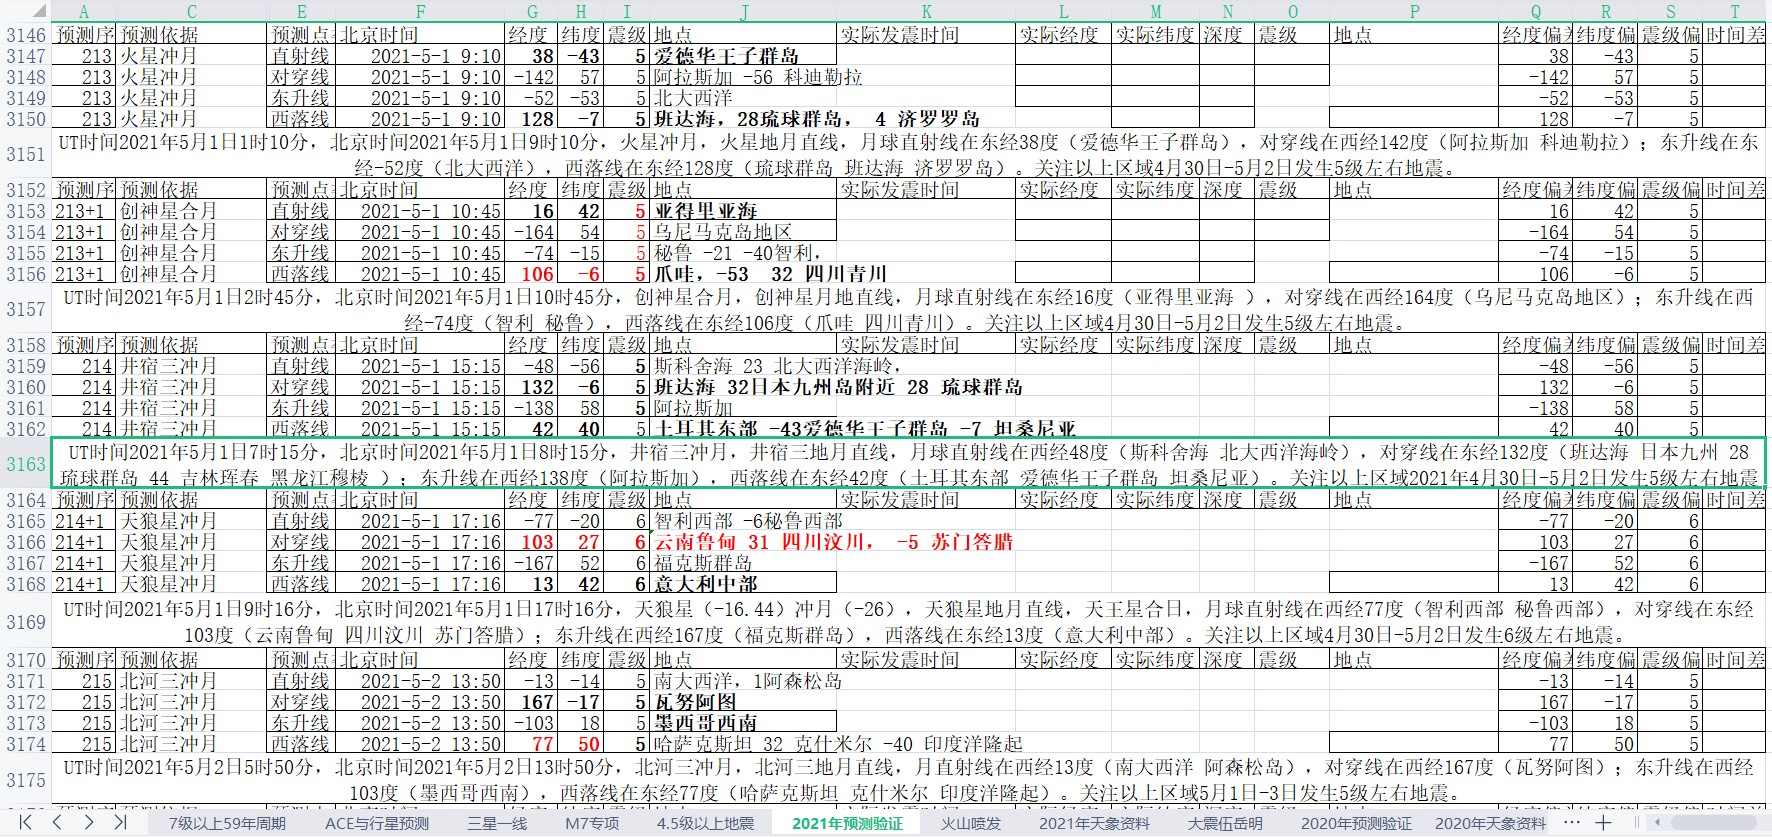Select the 墨西哥西南 cell

[x=744, y=723]
